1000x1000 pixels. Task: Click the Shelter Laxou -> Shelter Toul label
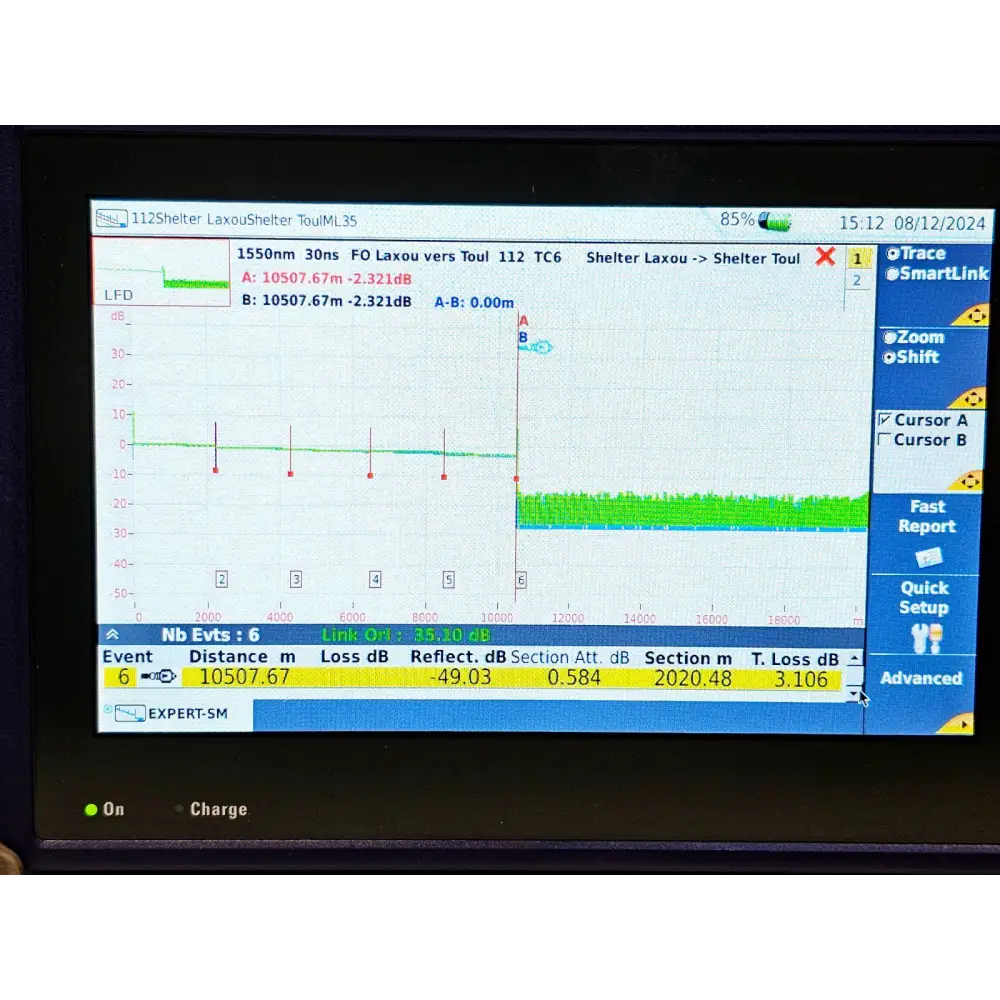[x=693, y=258]
